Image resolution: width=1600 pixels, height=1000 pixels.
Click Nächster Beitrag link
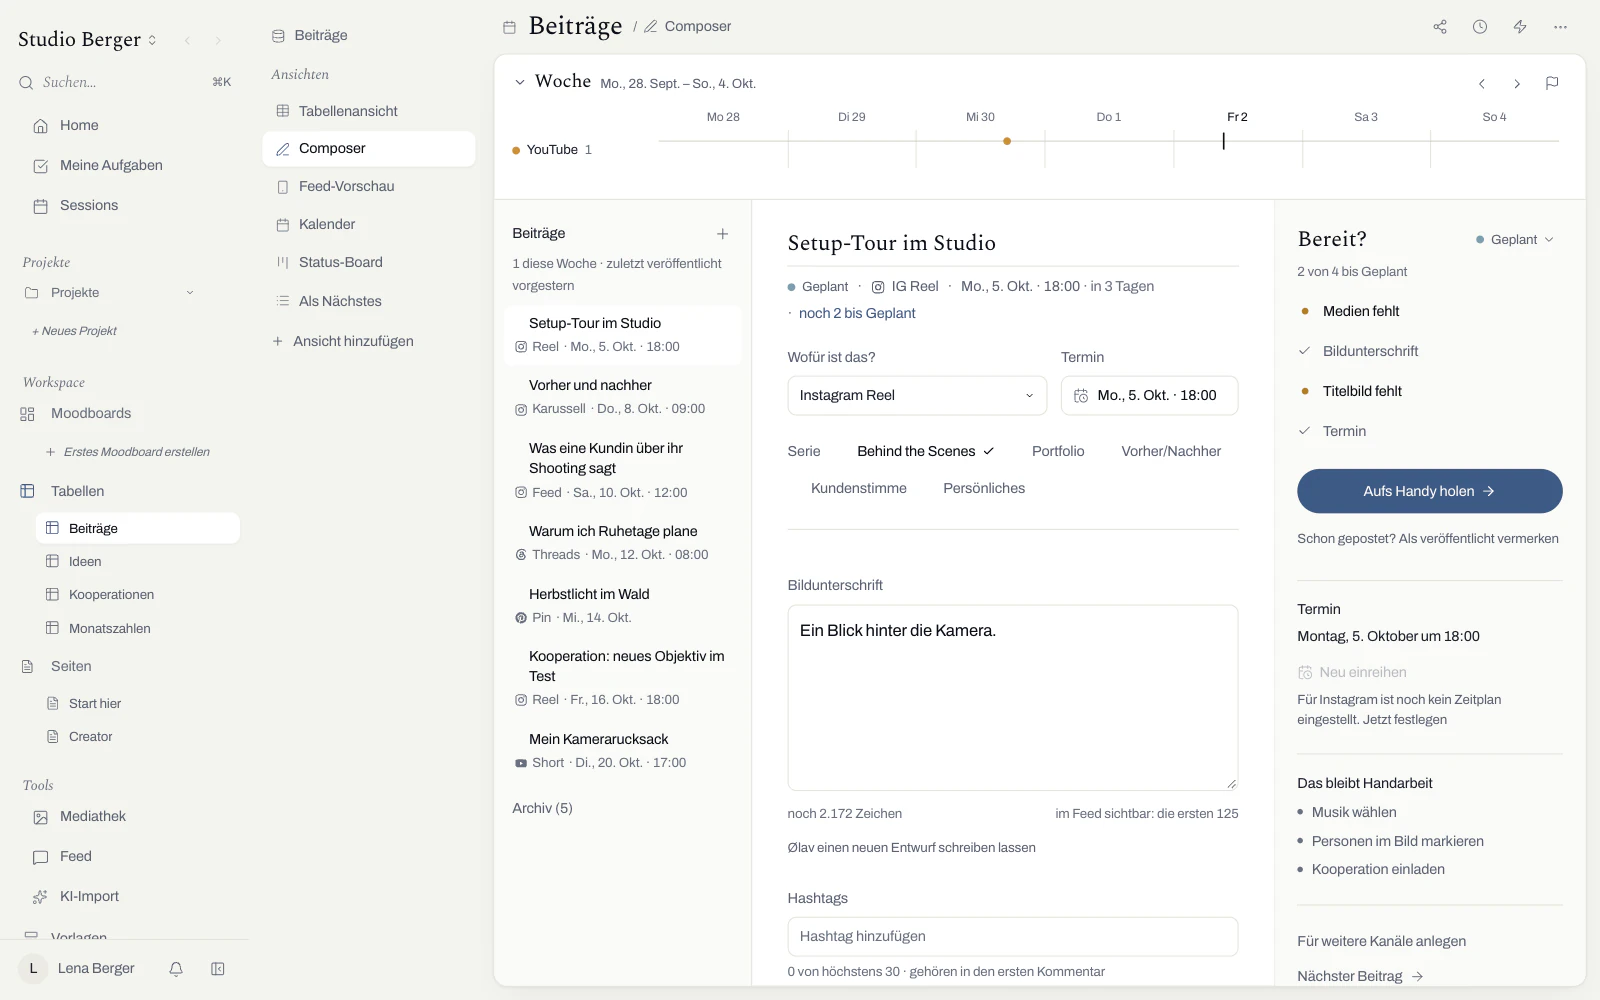(x=1360, y=977)
